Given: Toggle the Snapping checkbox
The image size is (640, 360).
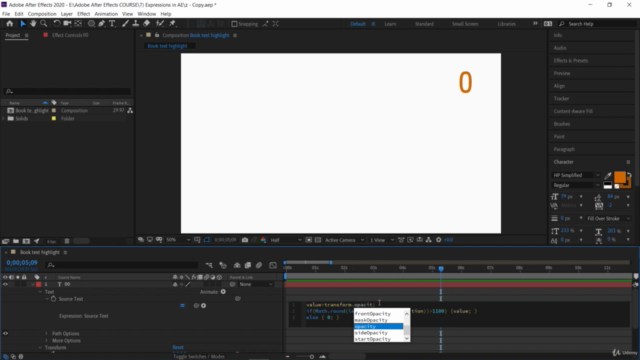Looking at the screenshot, I should click(x=234, y=24).
